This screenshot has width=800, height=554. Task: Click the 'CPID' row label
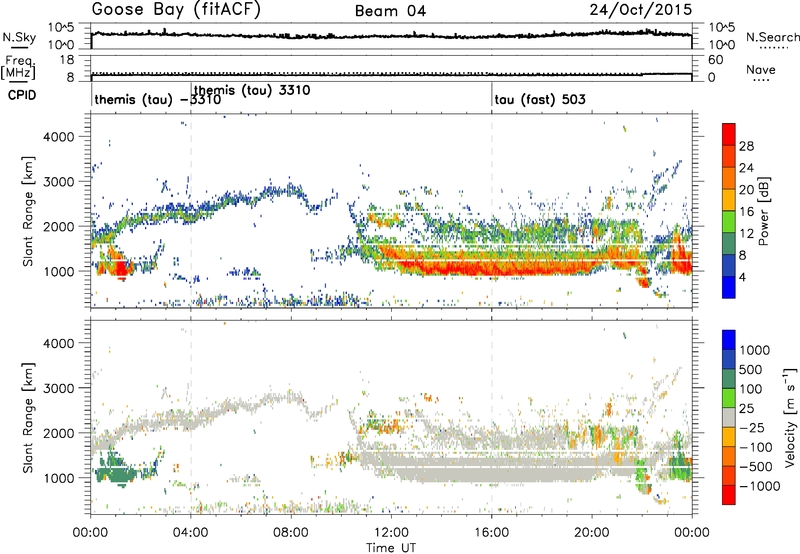pos(22,95)
